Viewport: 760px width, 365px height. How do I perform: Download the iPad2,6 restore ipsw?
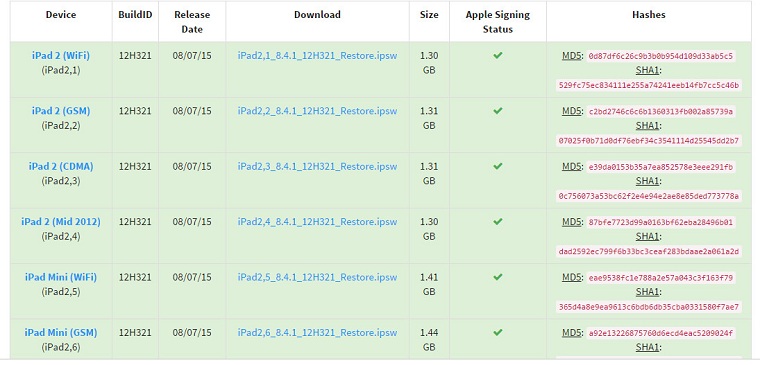pos(317,333)
